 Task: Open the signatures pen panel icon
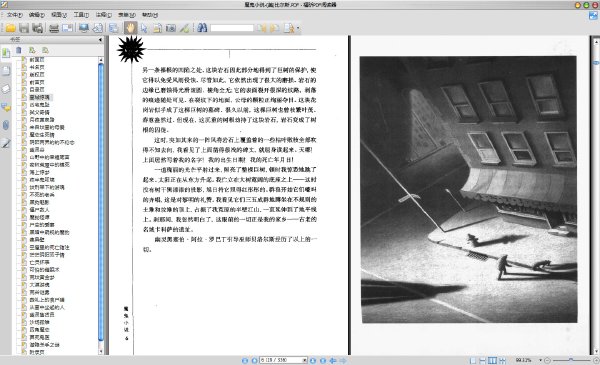(x=6, y=143)
